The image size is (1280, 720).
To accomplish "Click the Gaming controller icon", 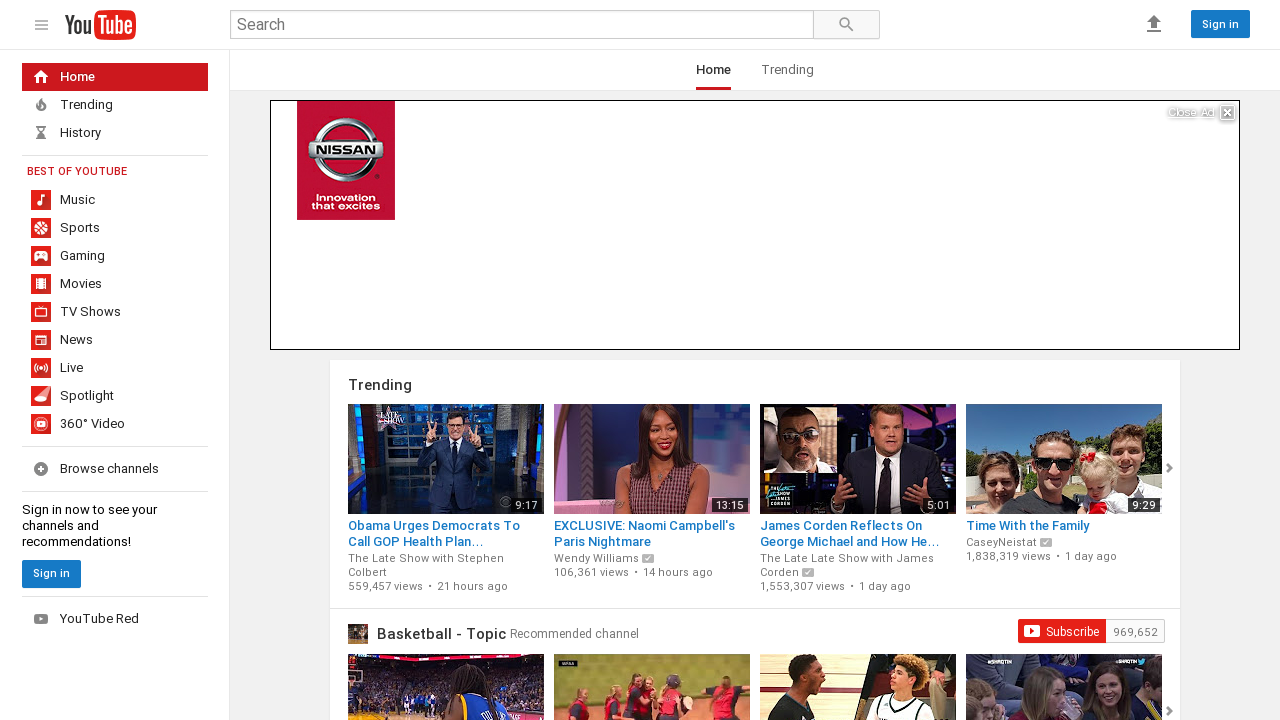I will (41, 256).
